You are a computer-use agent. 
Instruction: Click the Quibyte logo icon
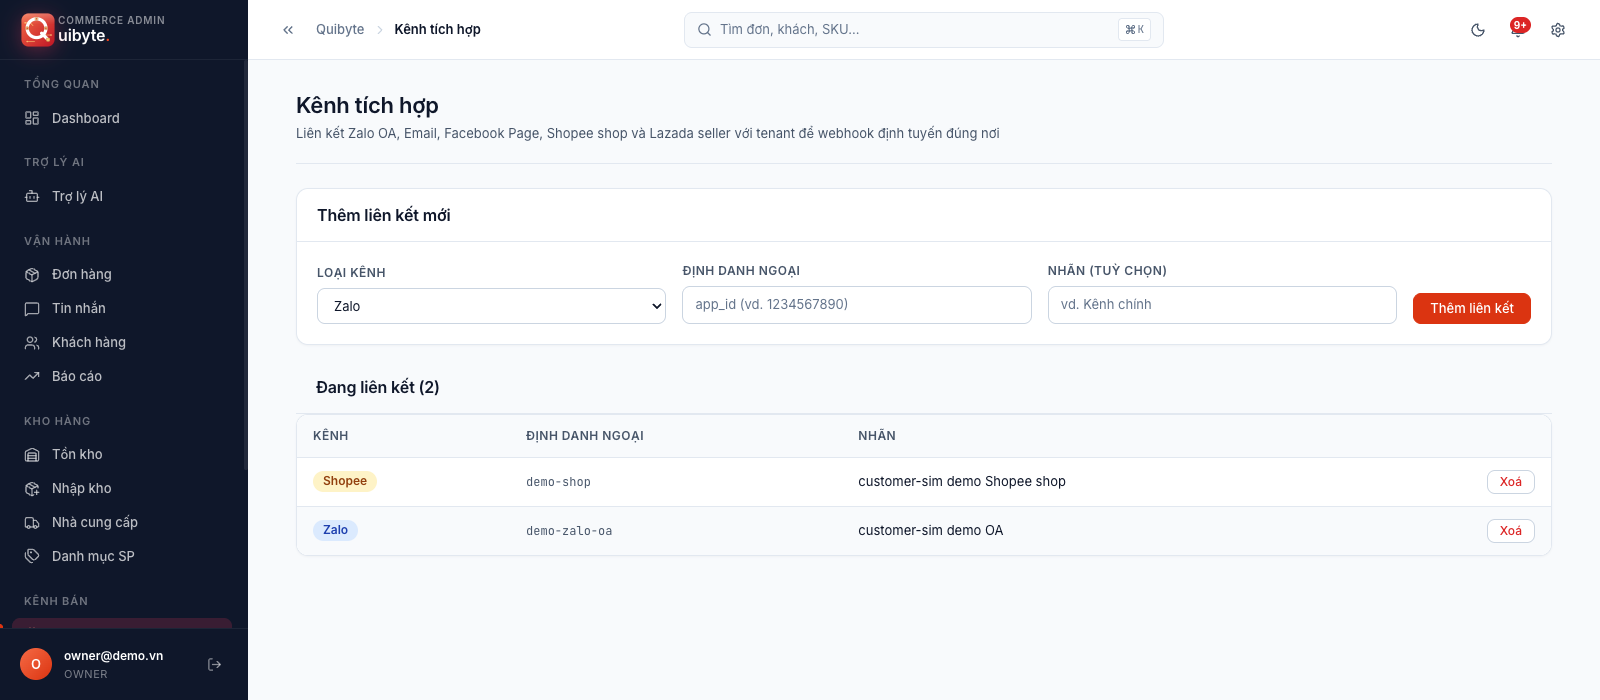pyautogui.click(x=37, y=30)
